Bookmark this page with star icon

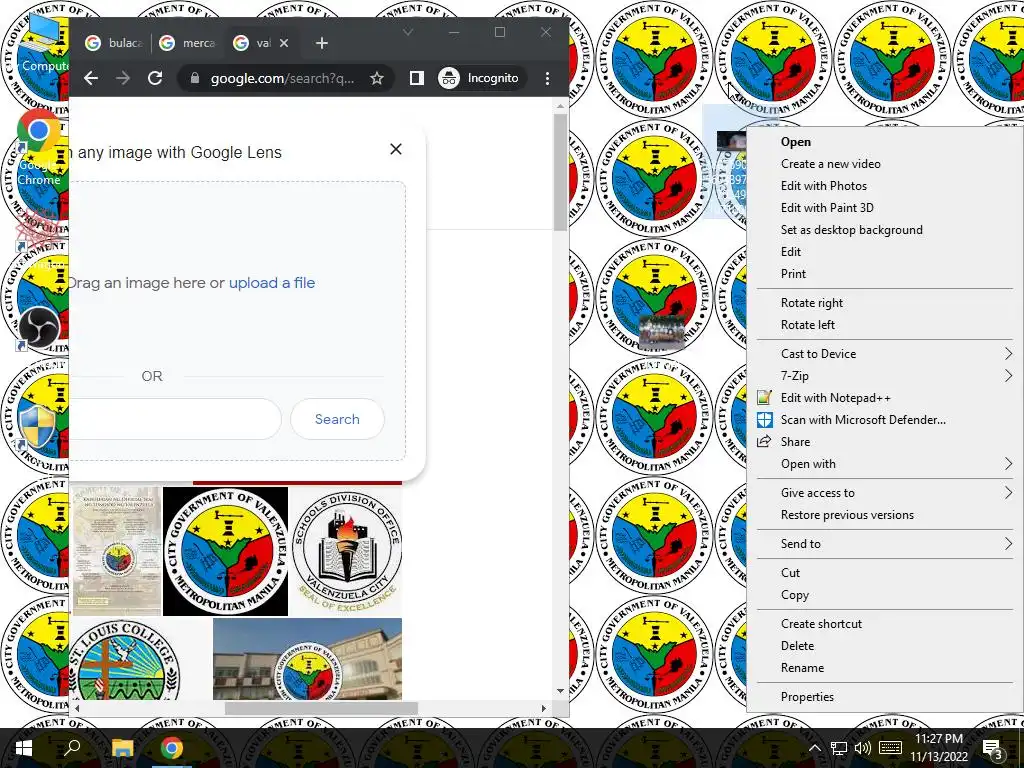click(377, 78)
